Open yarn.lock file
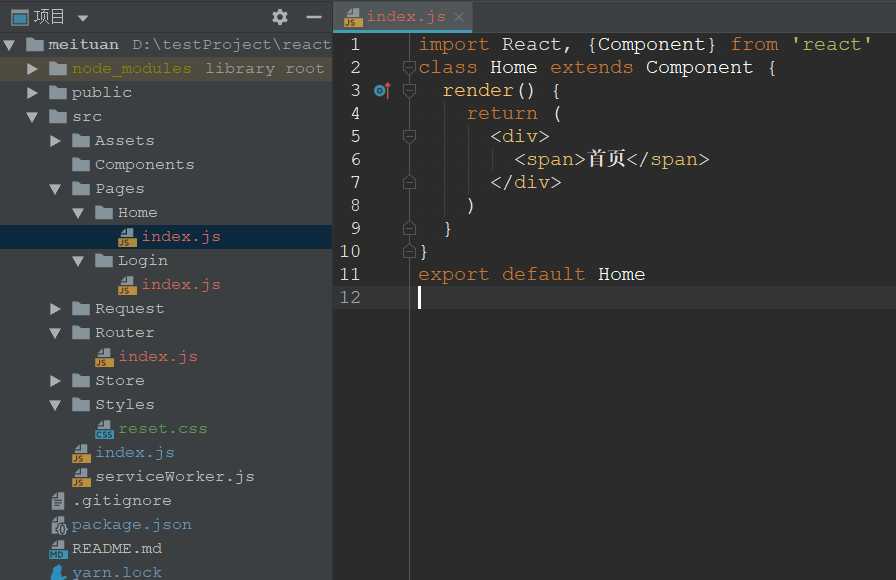The height and width of the screenshot is (580, 896). tap(117, 573)
